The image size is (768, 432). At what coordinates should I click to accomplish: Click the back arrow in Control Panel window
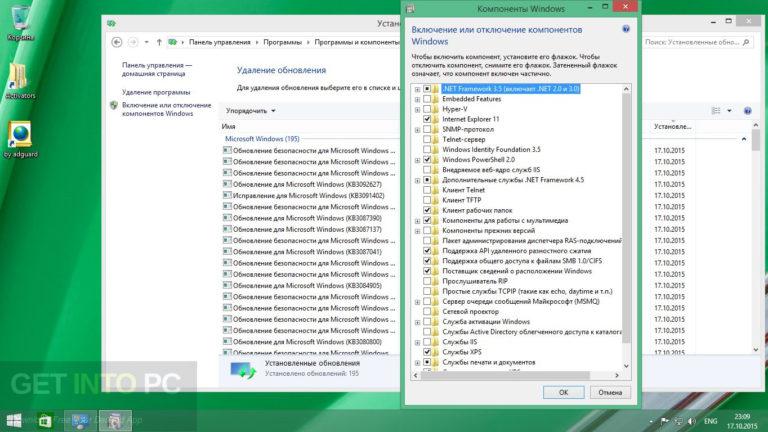tap(117, 42)
